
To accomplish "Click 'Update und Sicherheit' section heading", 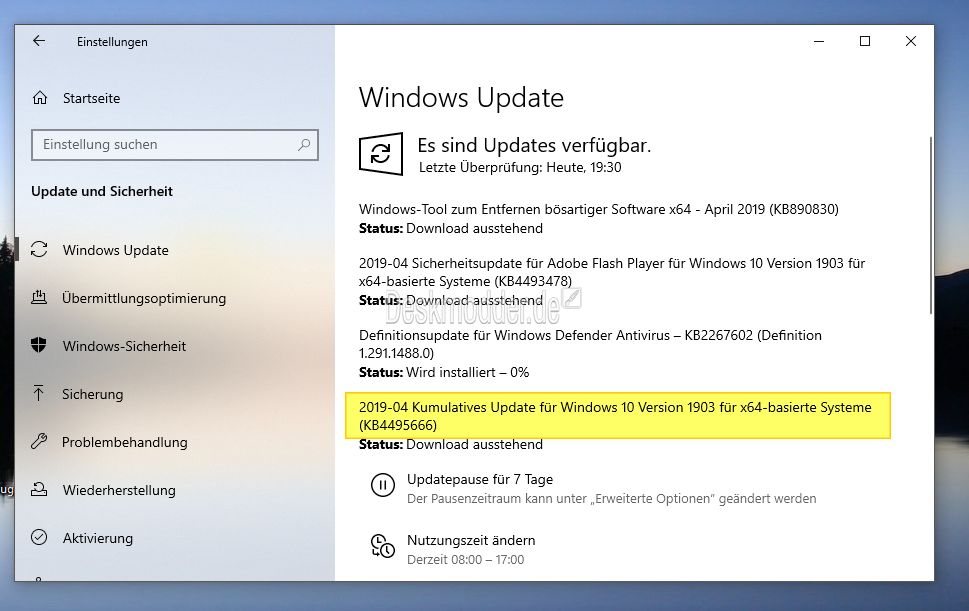I will pyautogui.click(x=102, y=192).
